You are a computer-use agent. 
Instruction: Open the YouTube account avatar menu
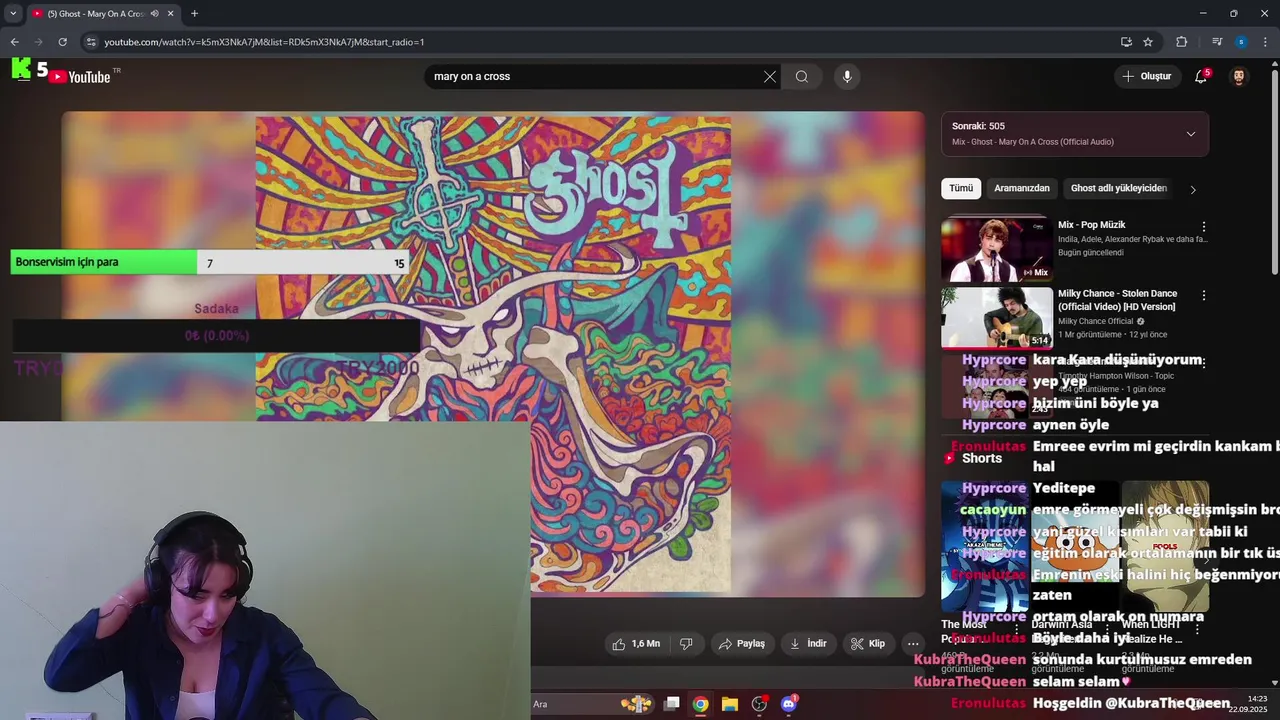point(1239,76)
